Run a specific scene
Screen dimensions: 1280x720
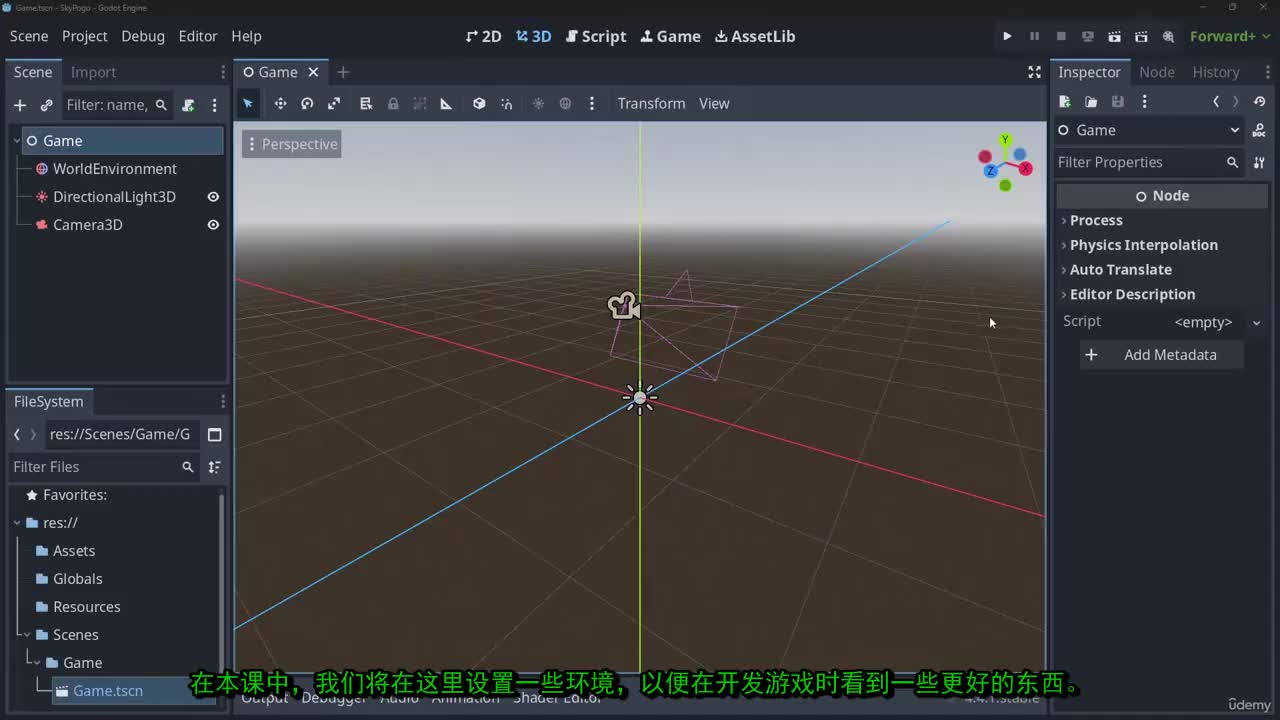click(1141, 36)
